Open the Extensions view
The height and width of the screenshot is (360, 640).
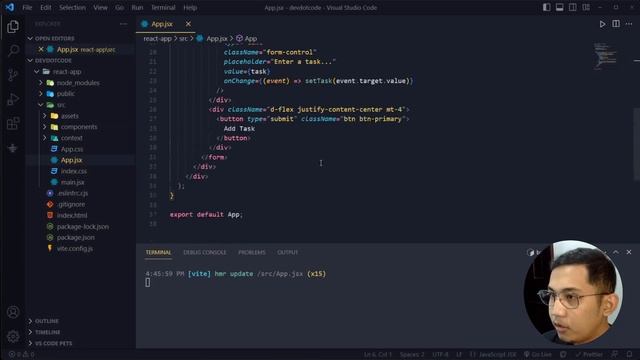tap(13, 123)
